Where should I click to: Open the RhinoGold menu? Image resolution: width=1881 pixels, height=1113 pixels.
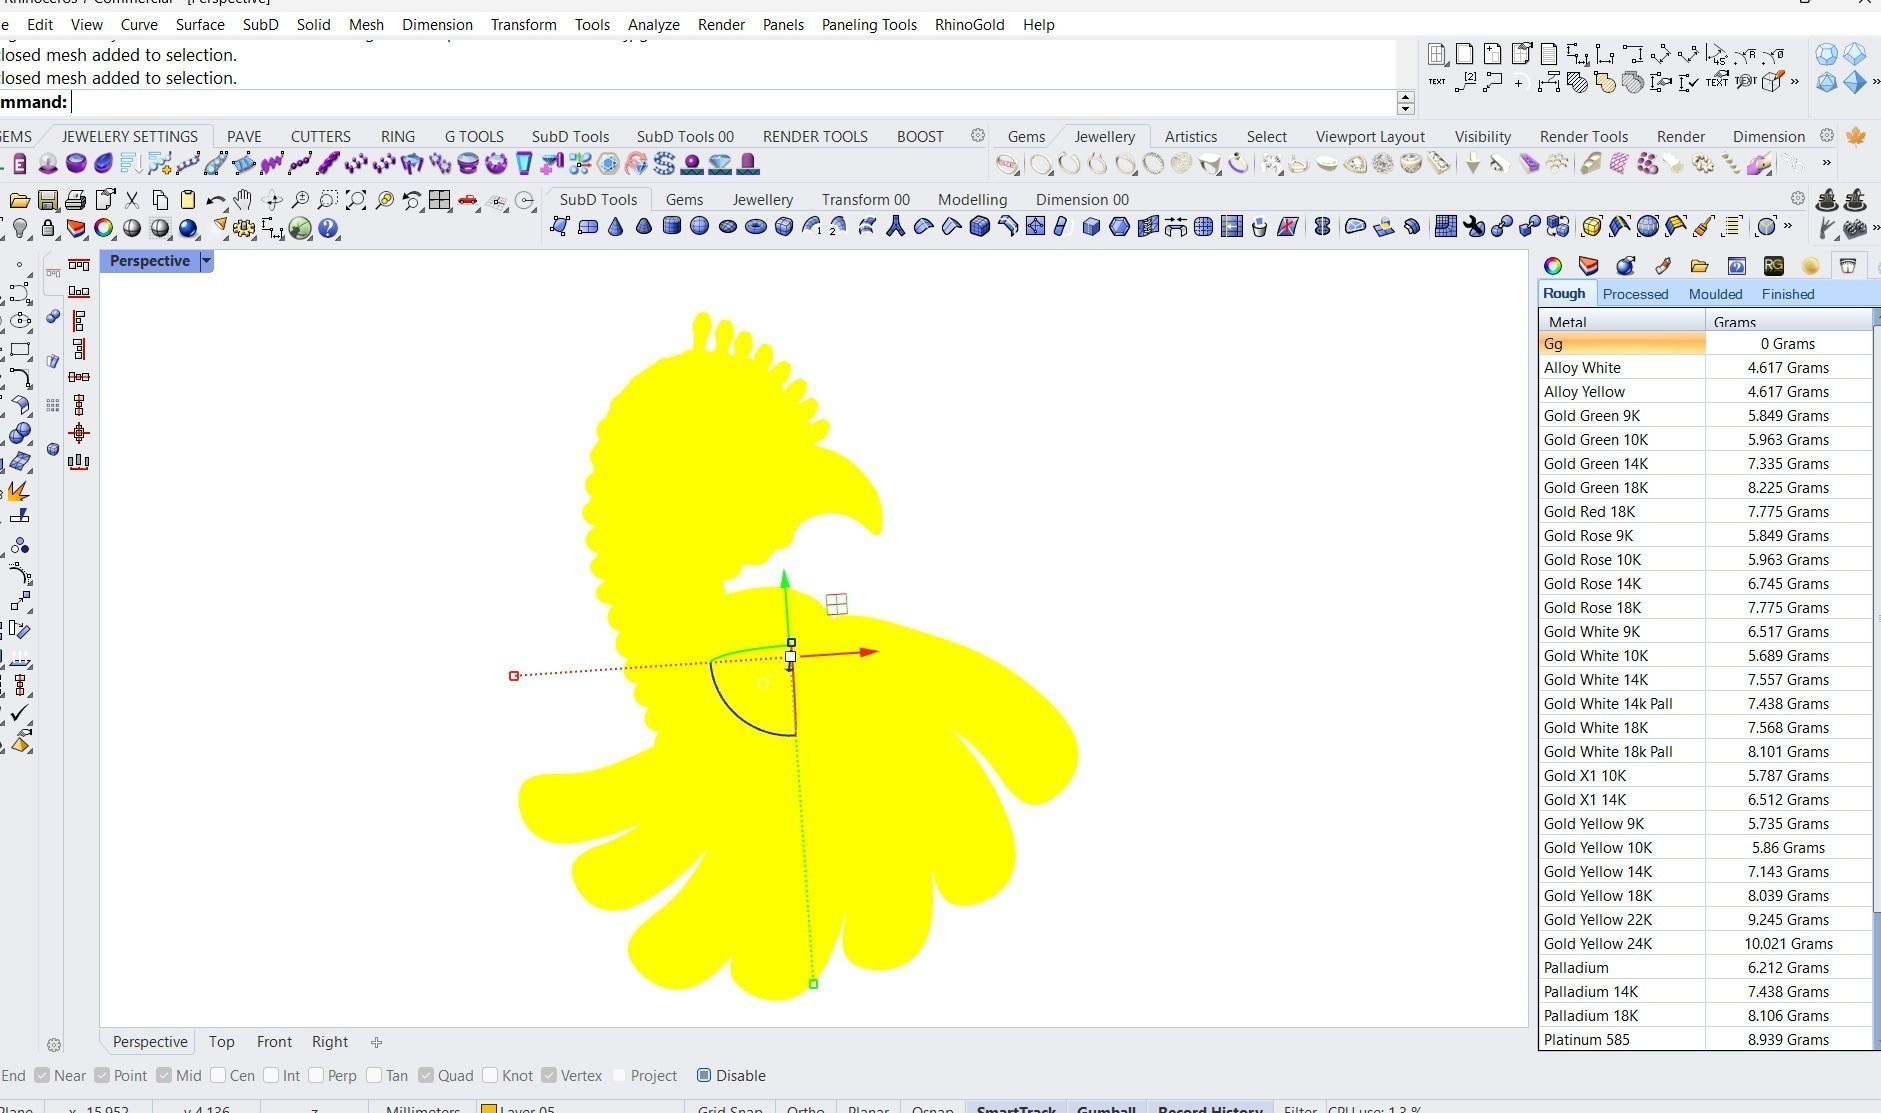[x=969, y=24]
